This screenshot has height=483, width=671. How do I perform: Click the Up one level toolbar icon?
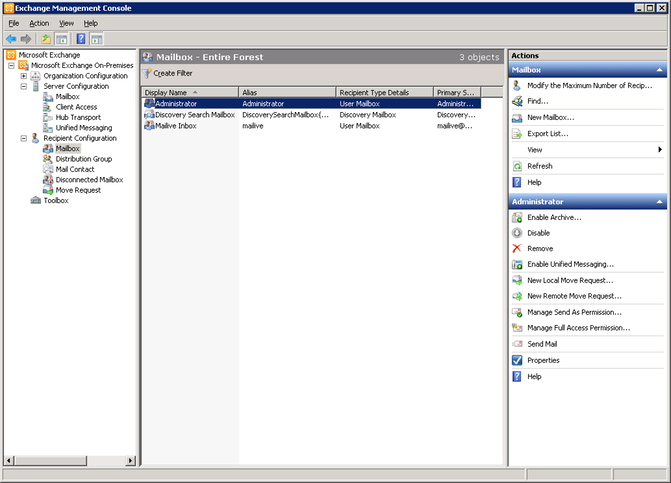click(x=45, y=39)
